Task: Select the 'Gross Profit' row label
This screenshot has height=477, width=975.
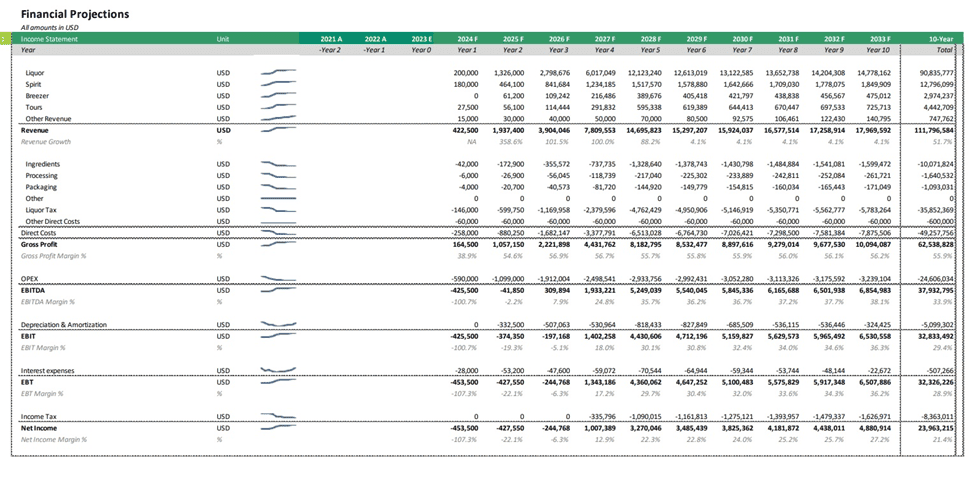Action: [39, 244]
